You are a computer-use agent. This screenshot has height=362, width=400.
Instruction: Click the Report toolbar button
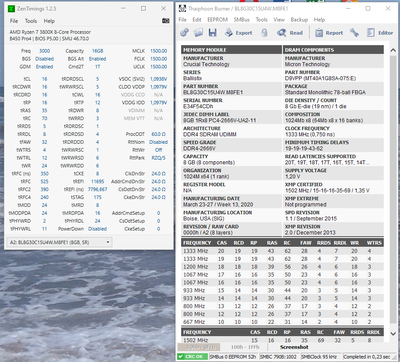[x=329, y=33]
